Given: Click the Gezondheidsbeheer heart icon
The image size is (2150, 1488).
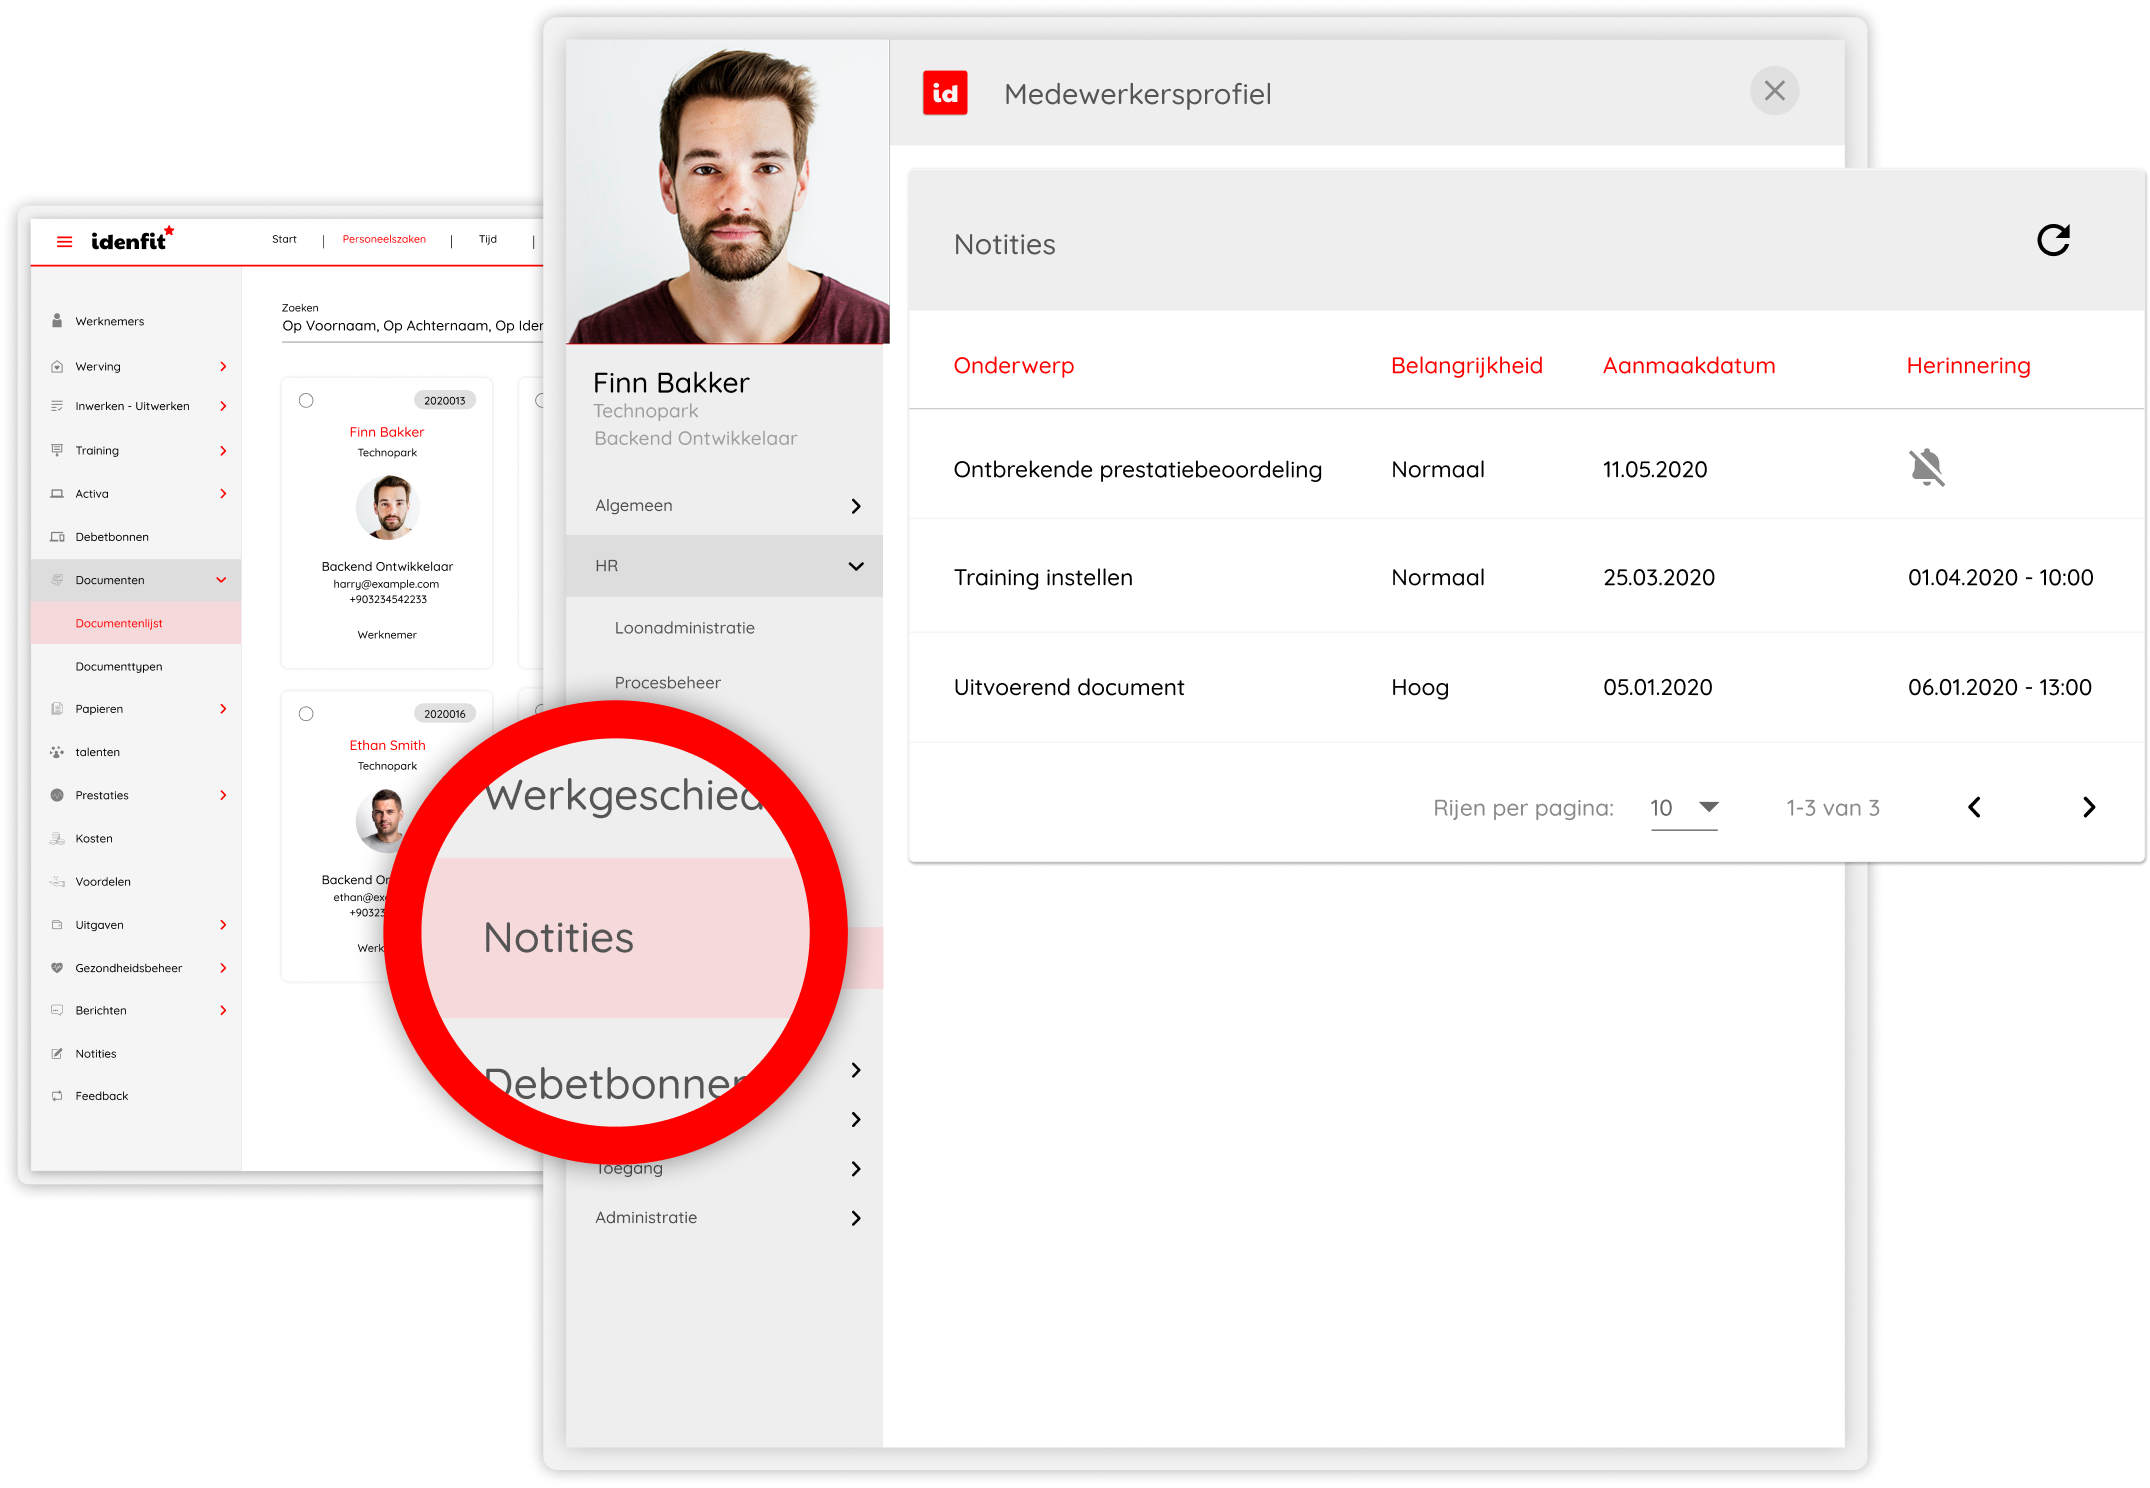Looking at the screenshot, I should pos(57,968).
